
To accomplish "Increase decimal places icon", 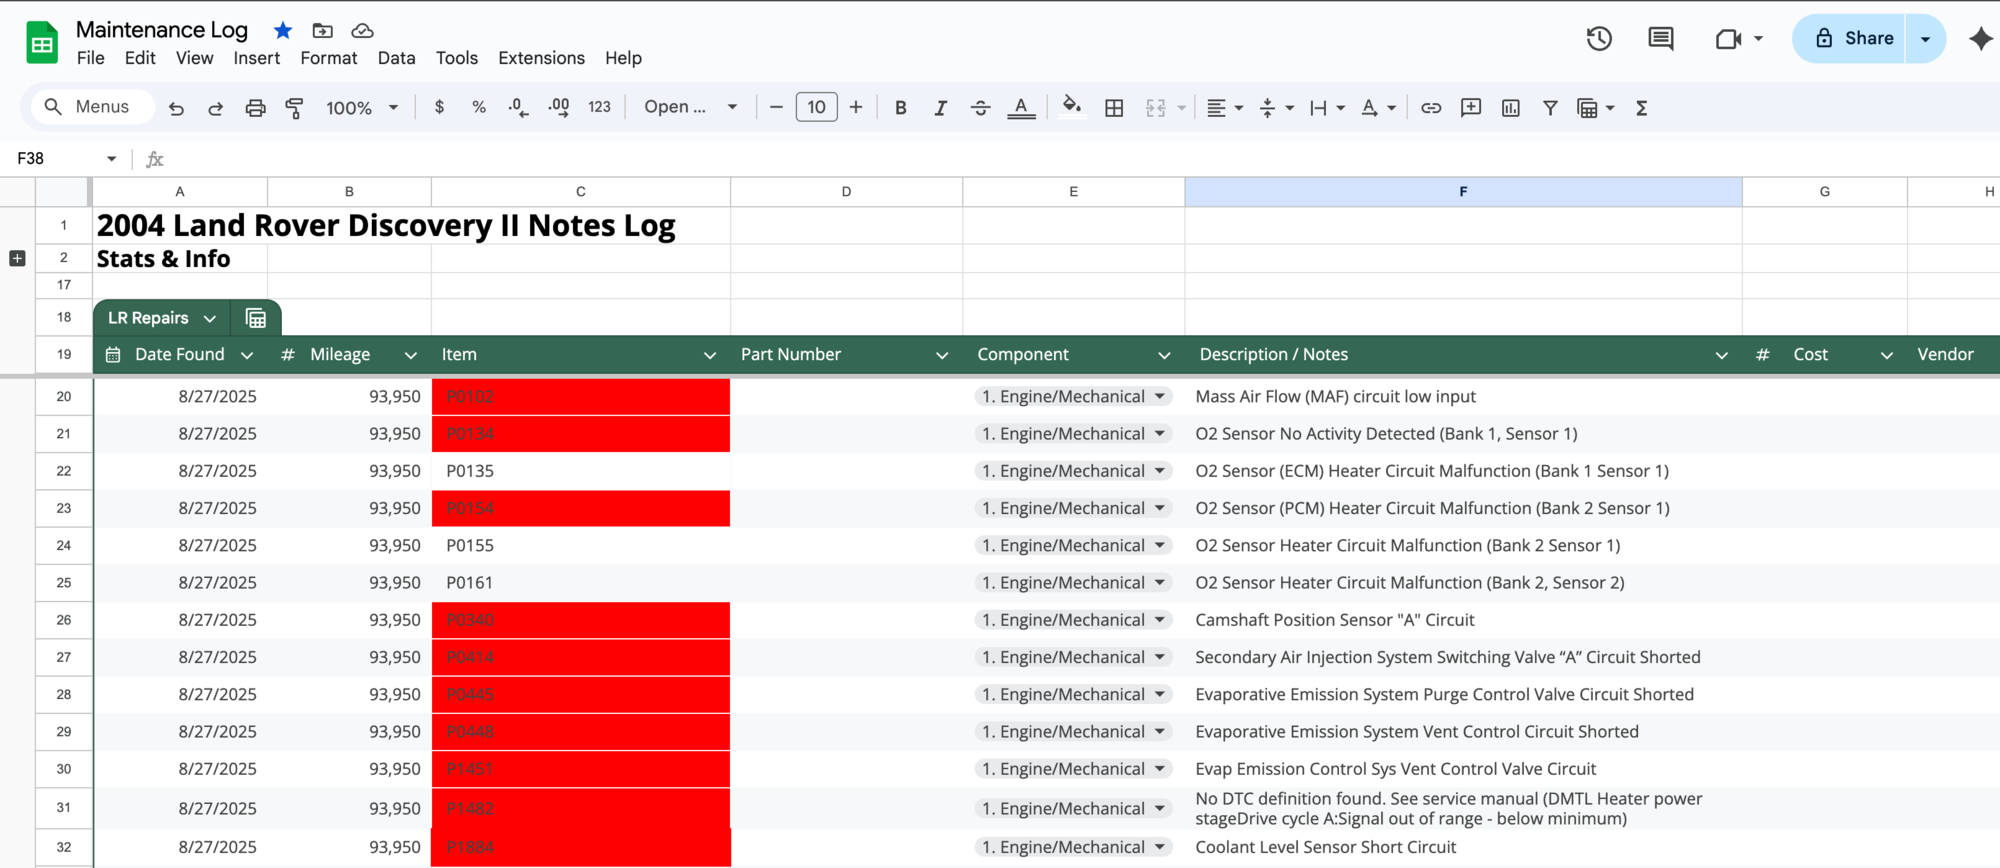I will click(559, 107).
